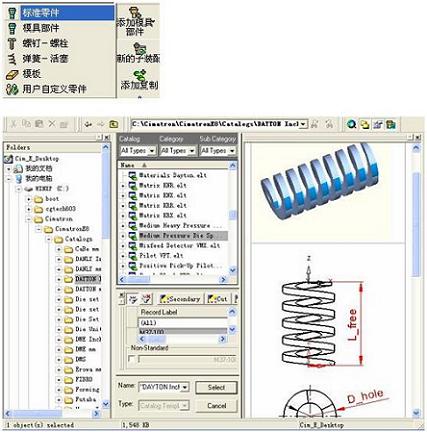Click the paste toolbar icon

[39, 124]
